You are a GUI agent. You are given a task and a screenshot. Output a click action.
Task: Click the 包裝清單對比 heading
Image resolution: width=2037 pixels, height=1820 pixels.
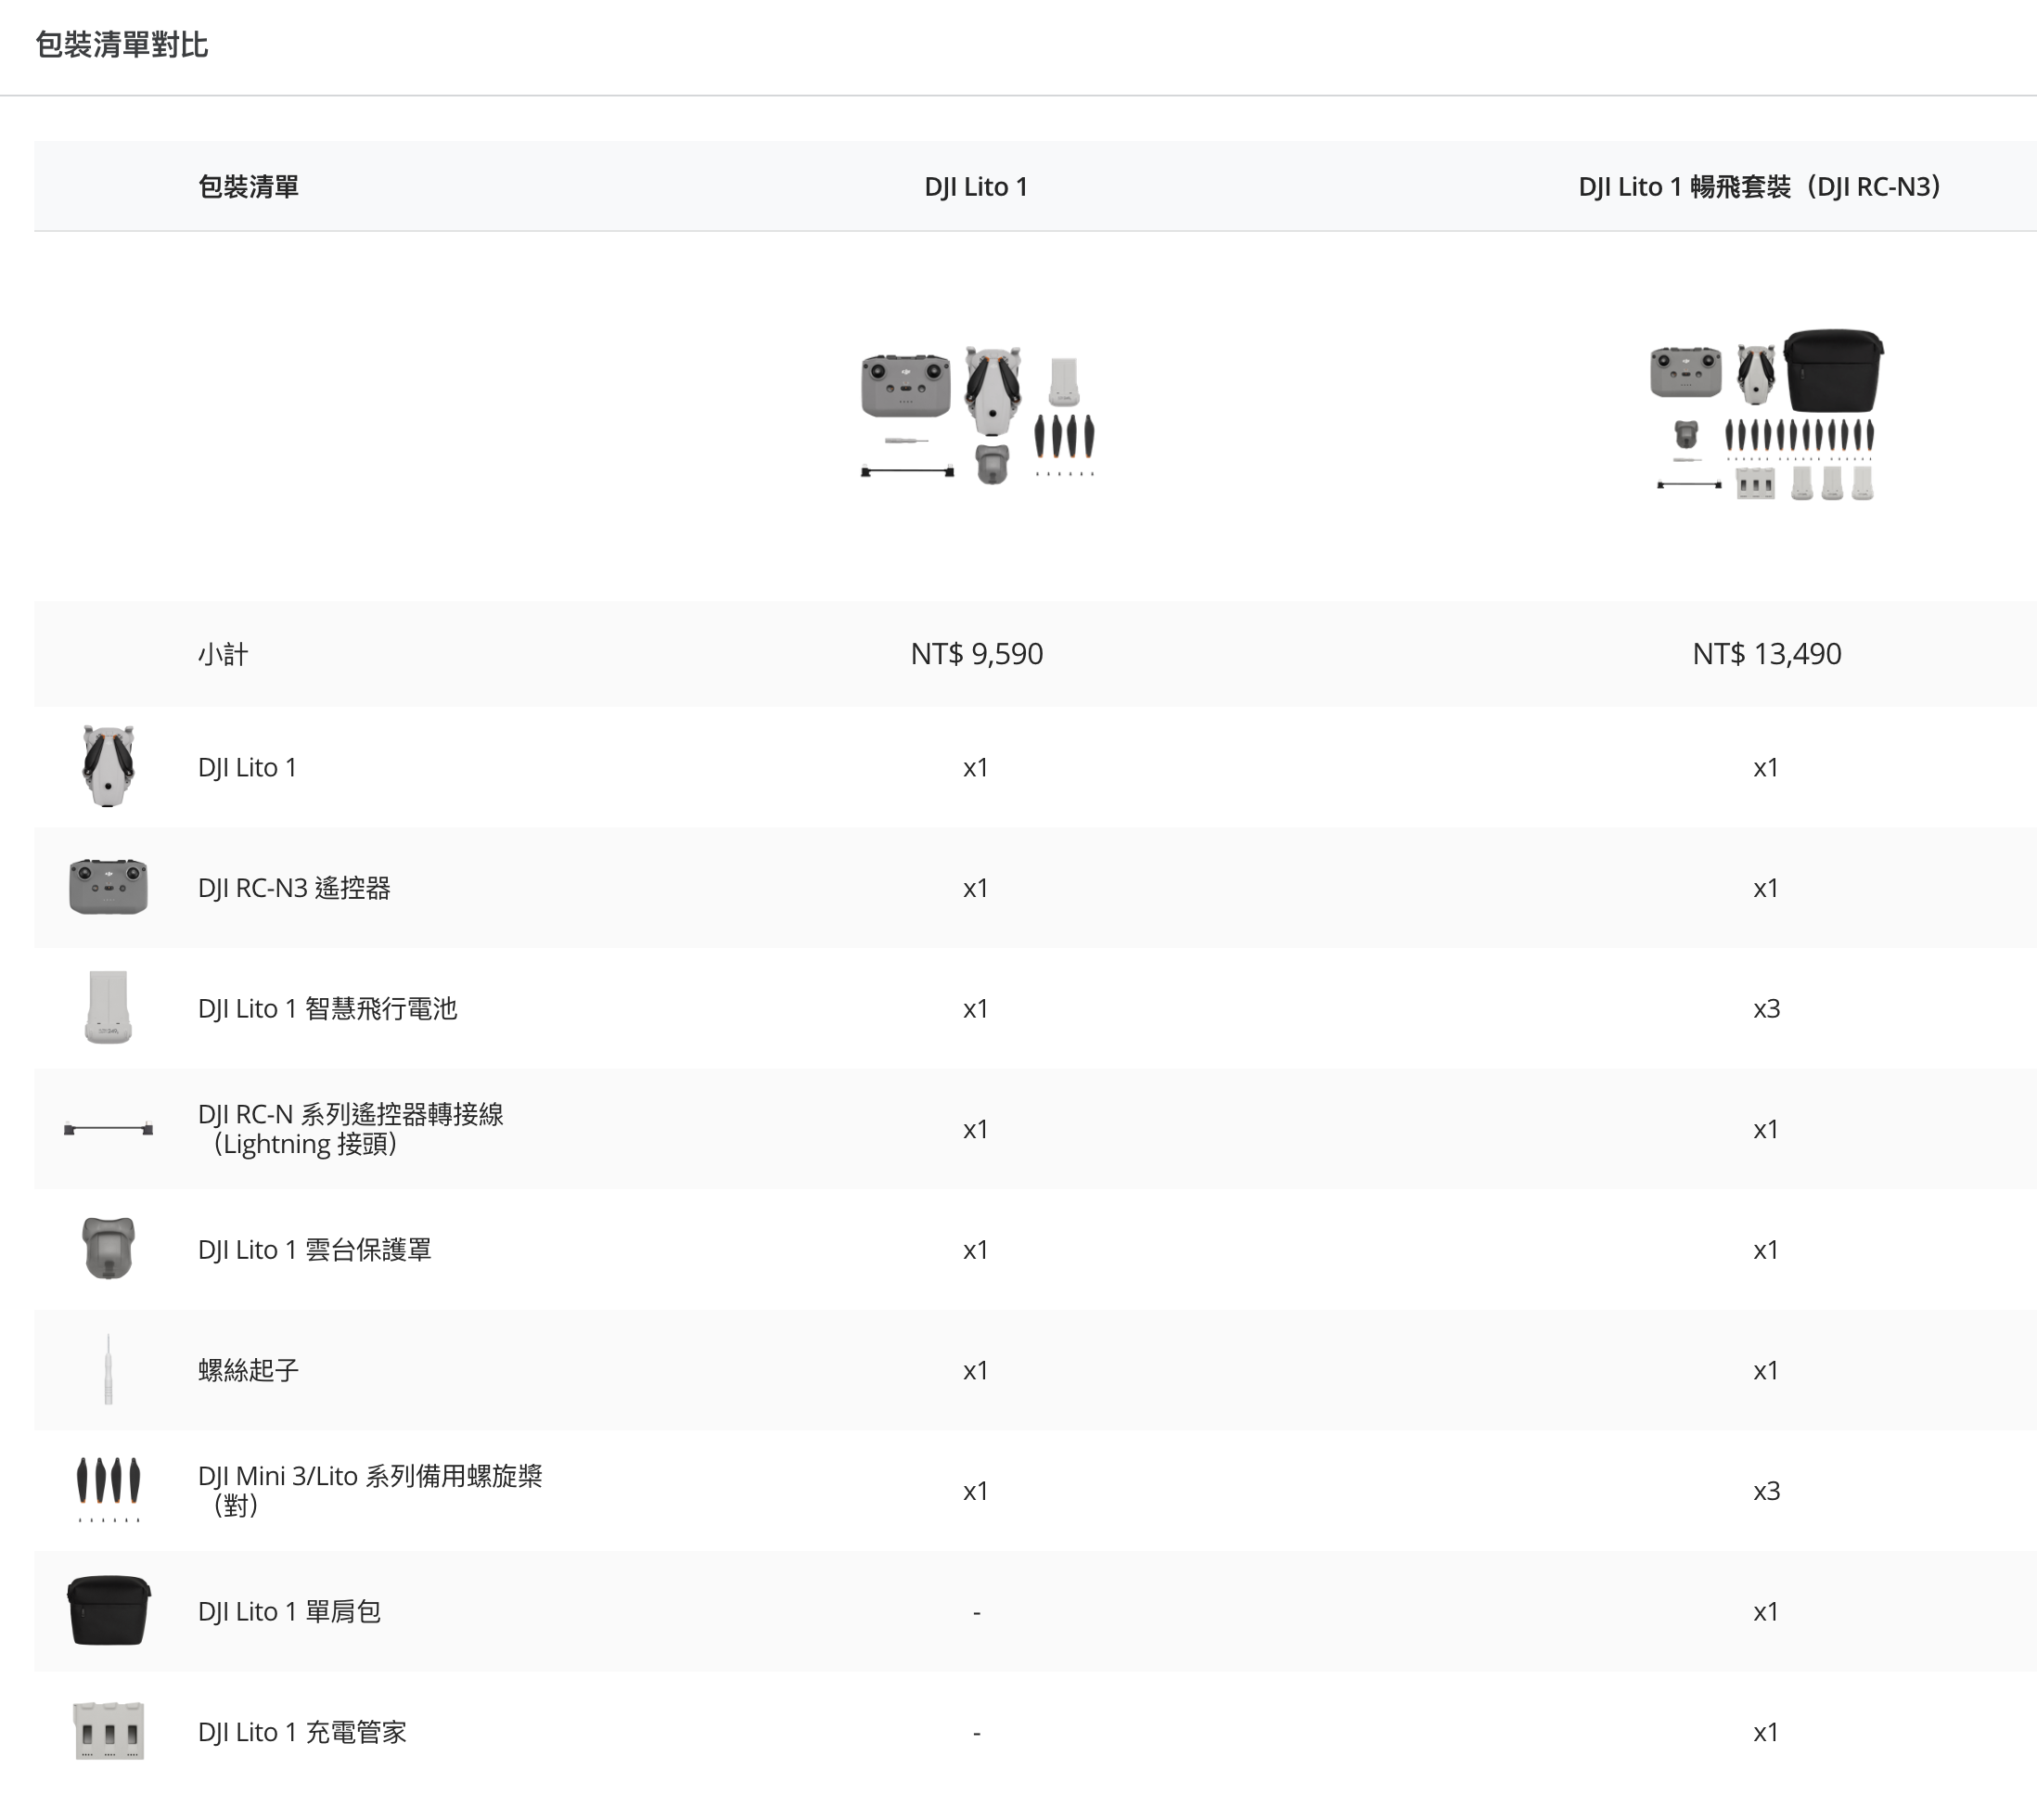121,45
